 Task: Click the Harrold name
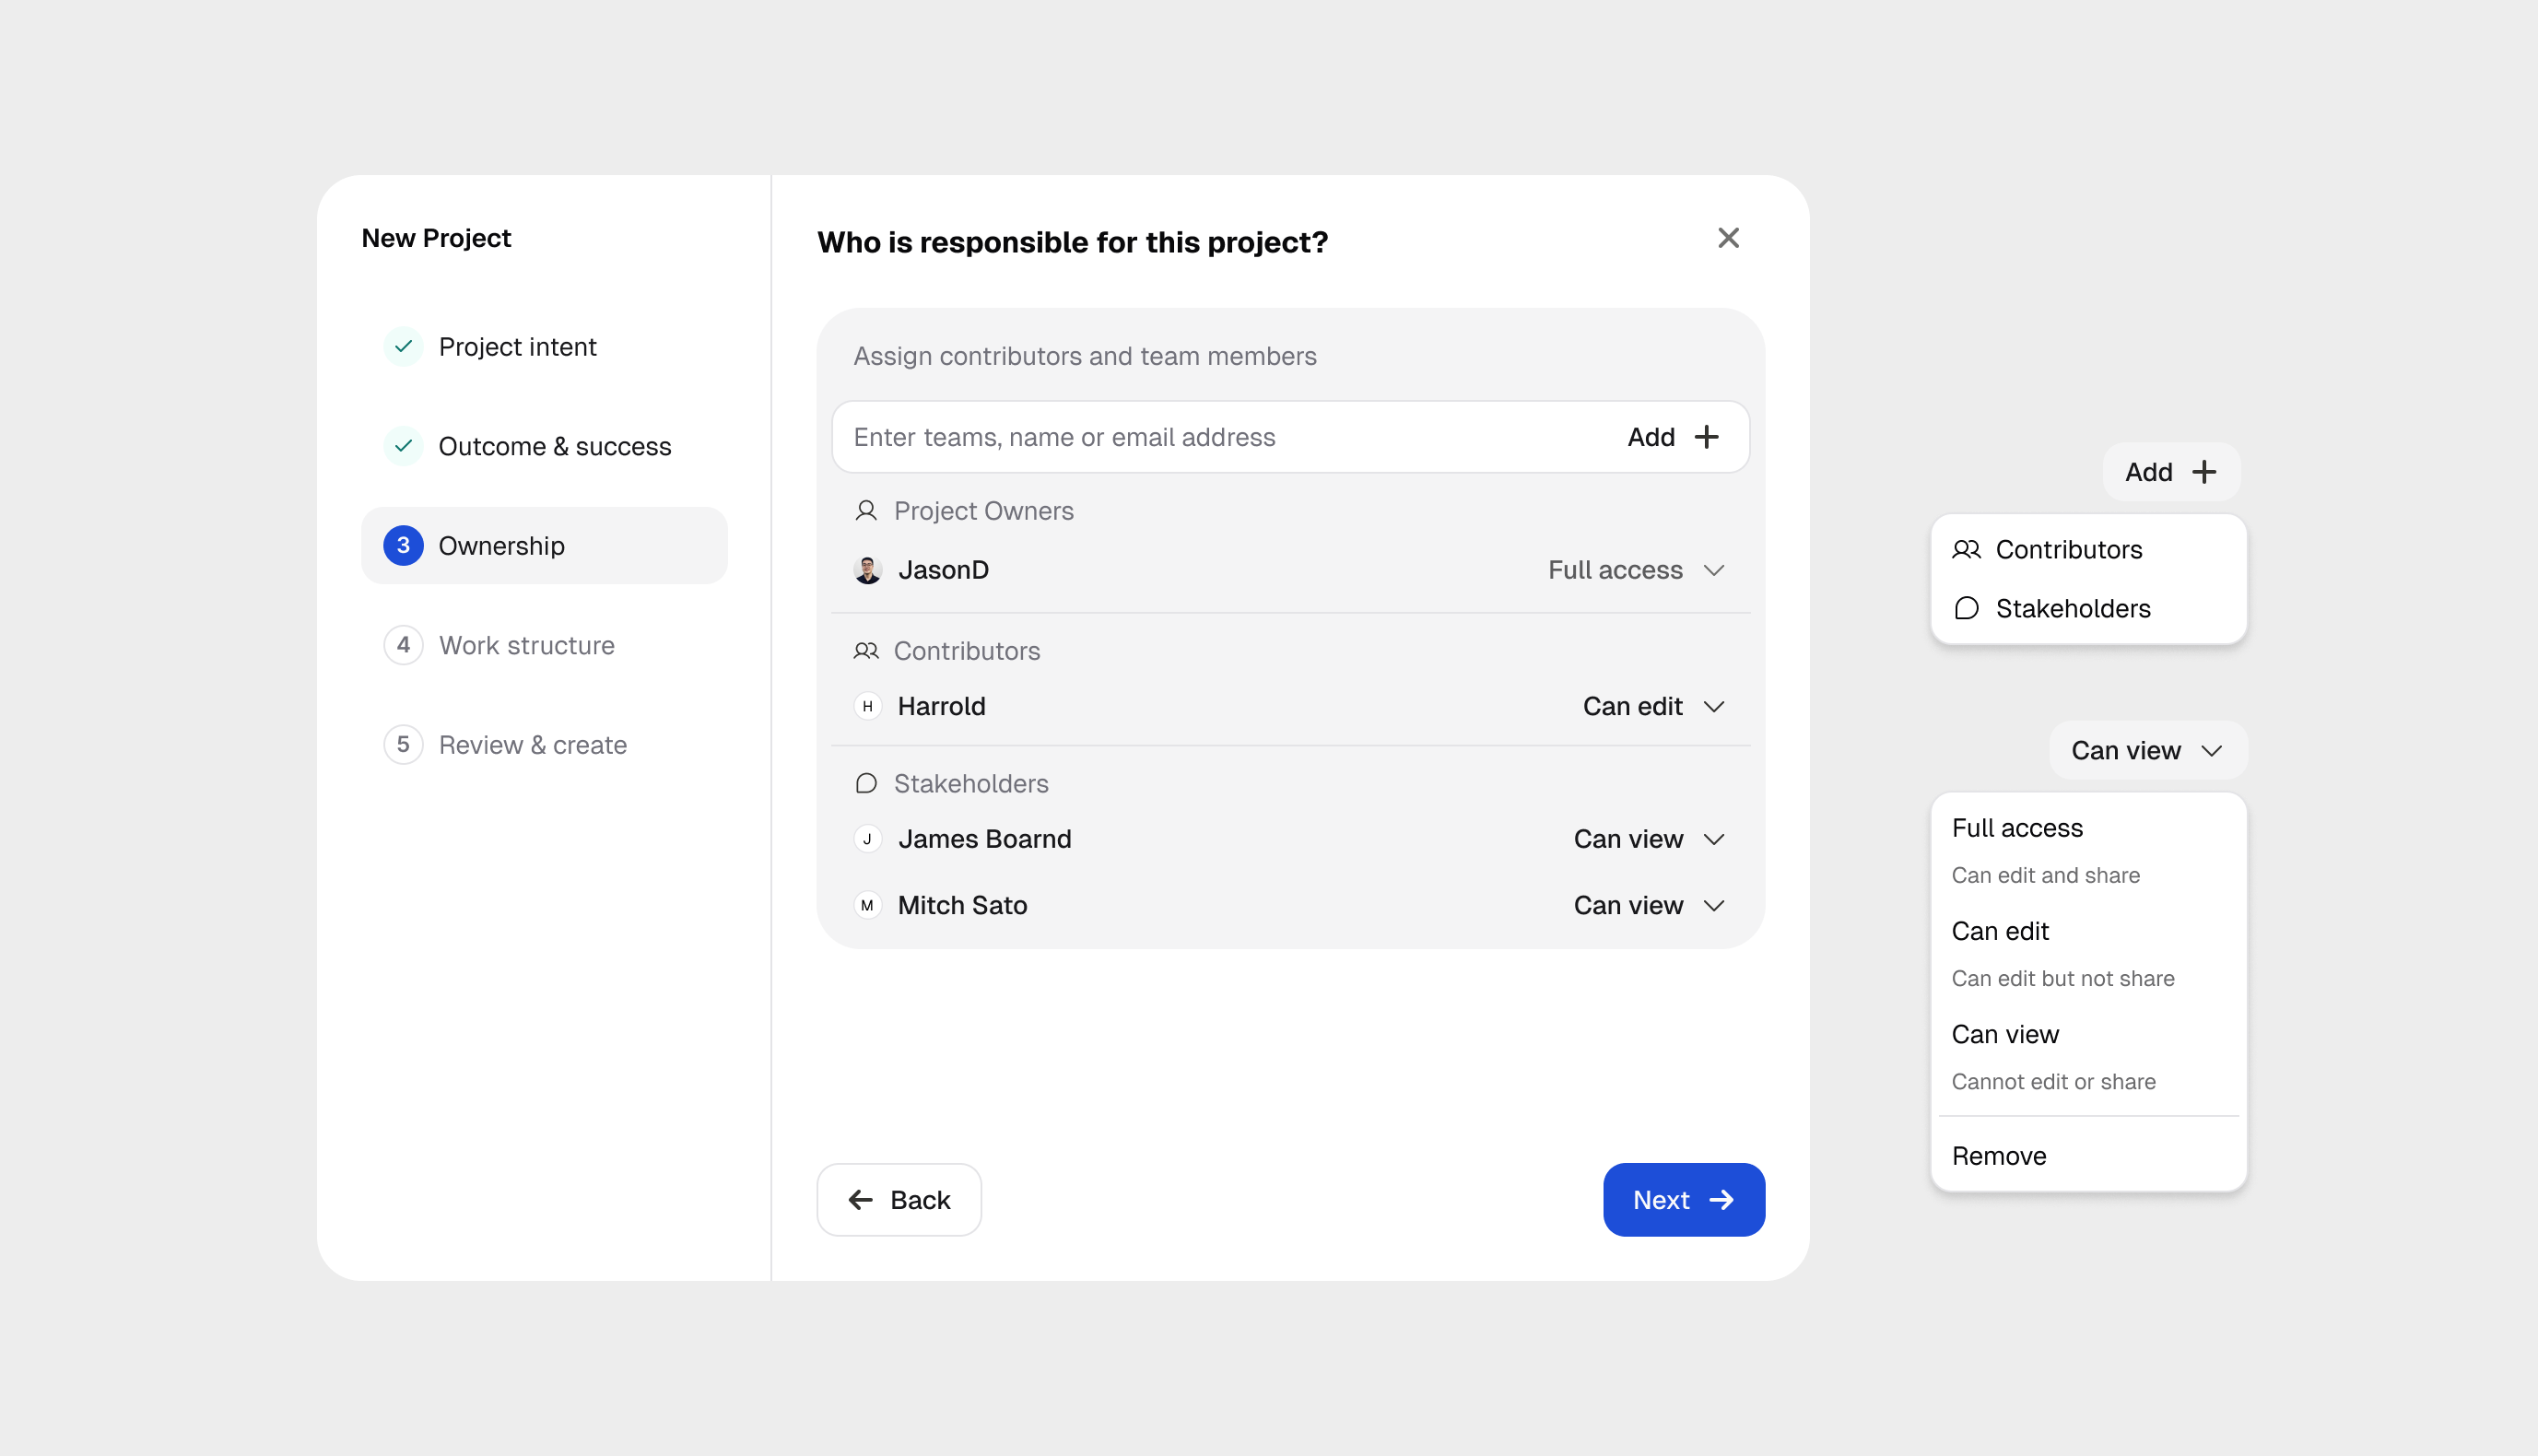941,706
